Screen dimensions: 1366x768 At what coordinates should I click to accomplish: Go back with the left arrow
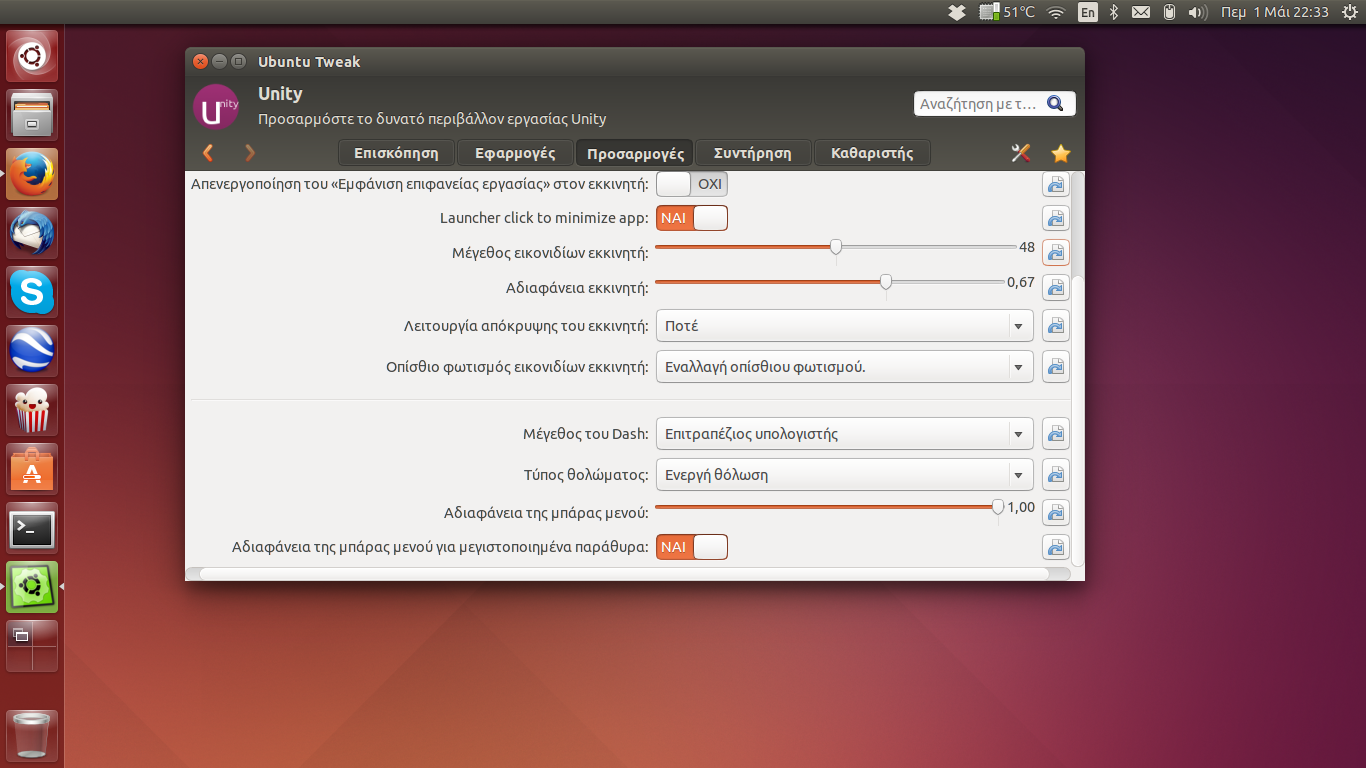[x=208, y=153]
